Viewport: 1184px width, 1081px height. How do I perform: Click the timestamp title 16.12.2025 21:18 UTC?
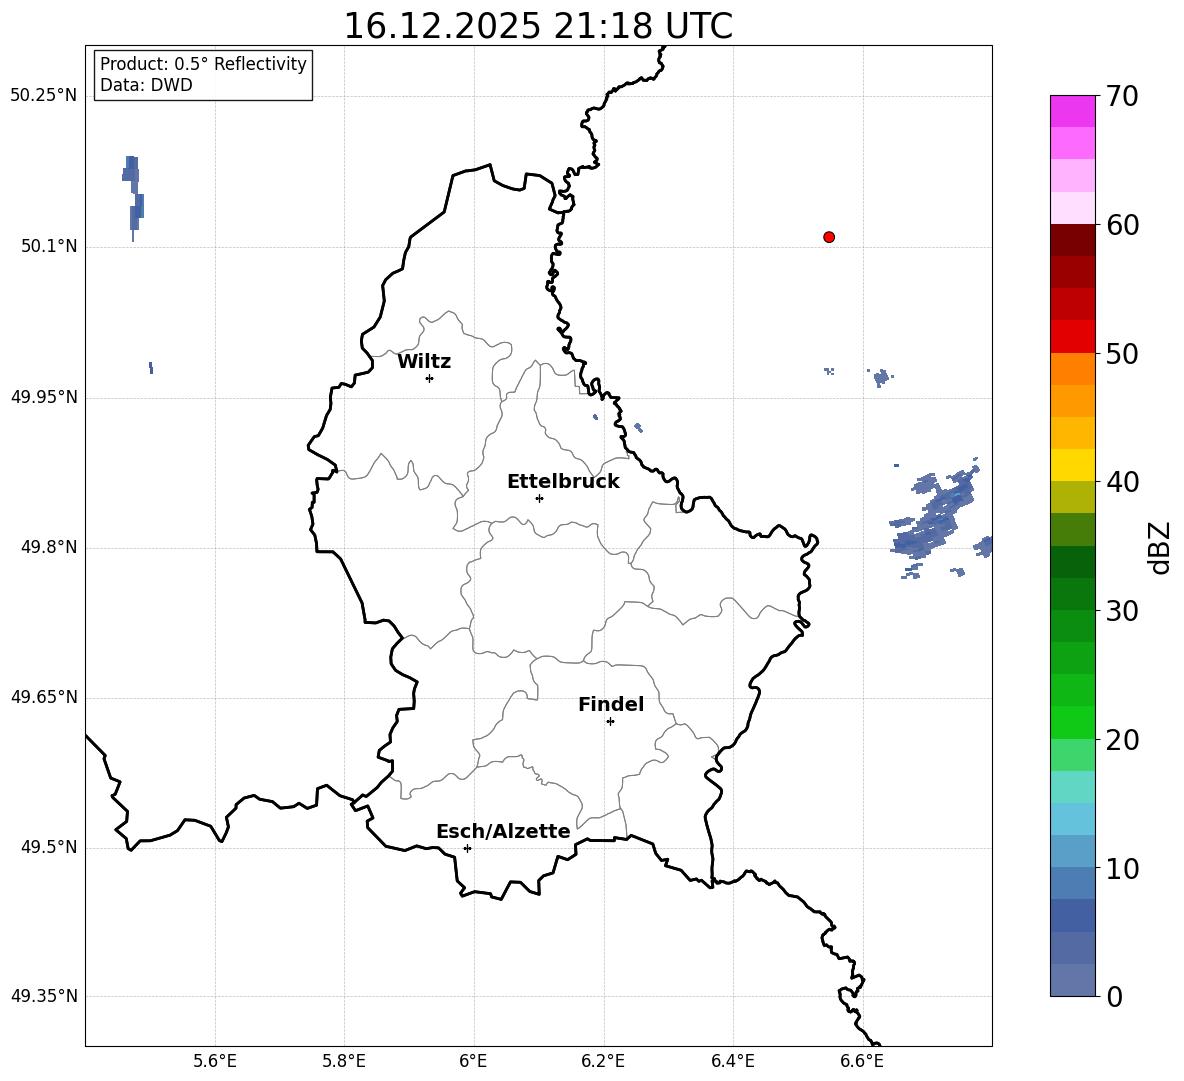click(538, 26)
